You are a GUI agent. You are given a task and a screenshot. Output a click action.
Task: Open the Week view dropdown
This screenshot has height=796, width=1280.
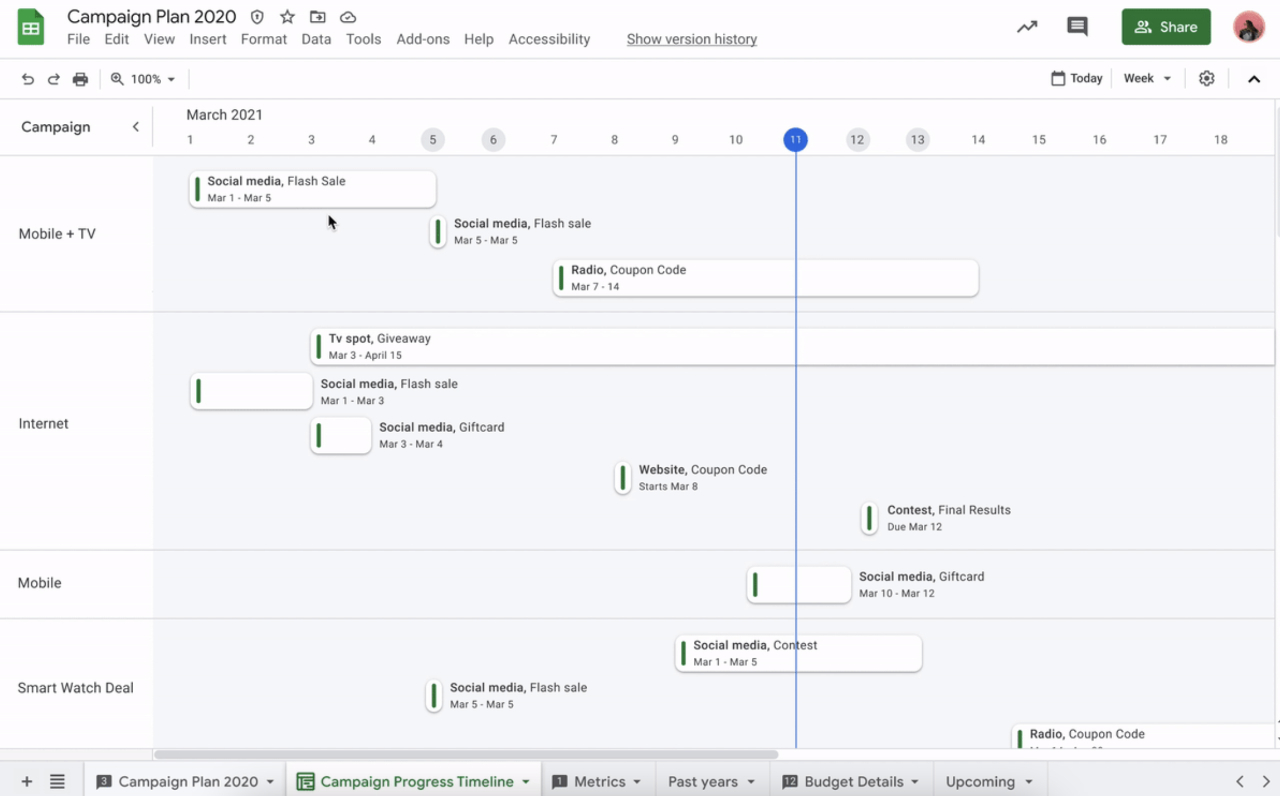[1147, 77]
